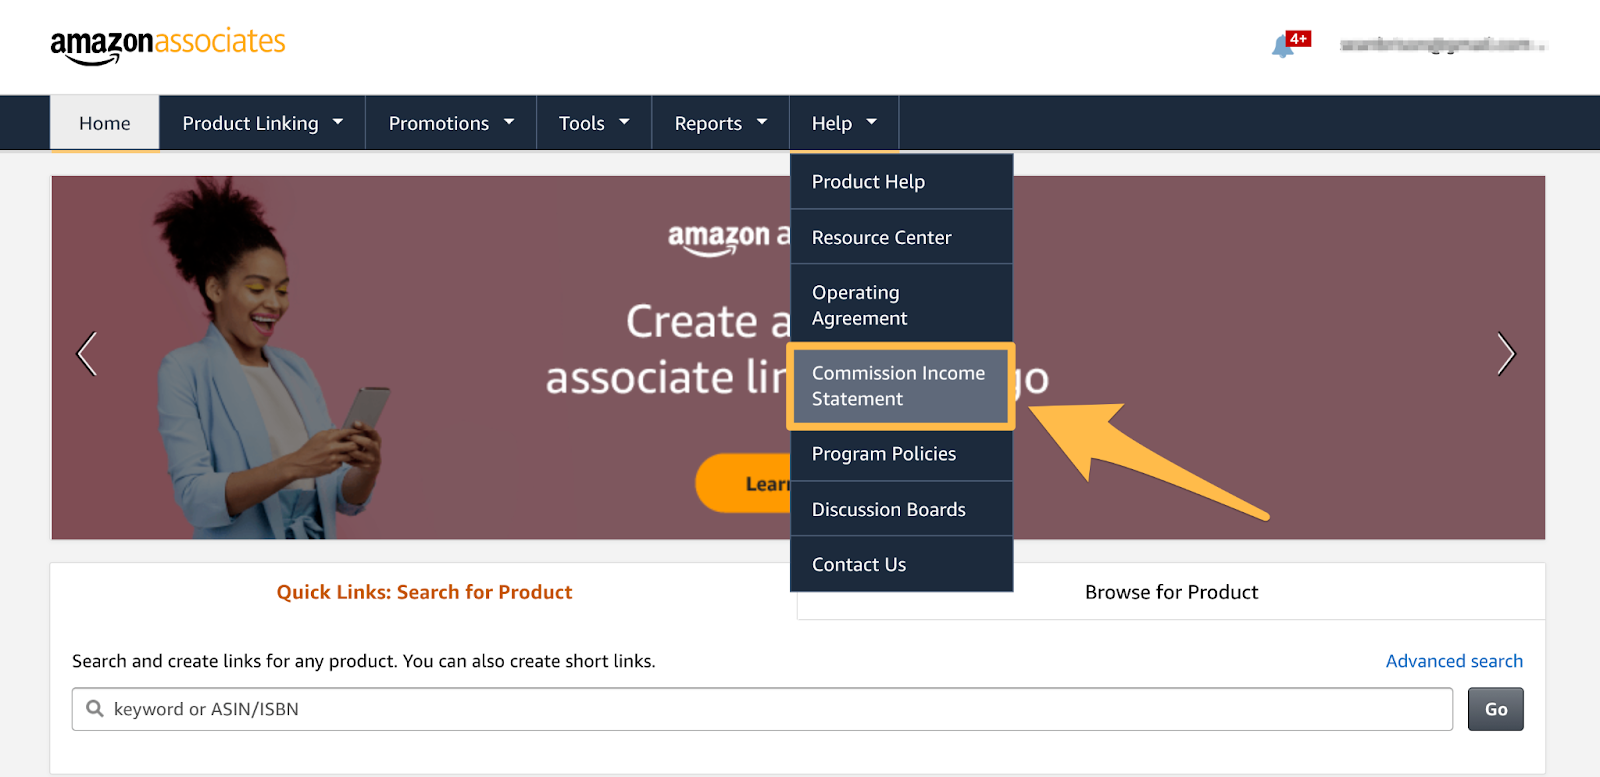
Task: Collapse the Help menu
Action: click(x=844, y=123)
